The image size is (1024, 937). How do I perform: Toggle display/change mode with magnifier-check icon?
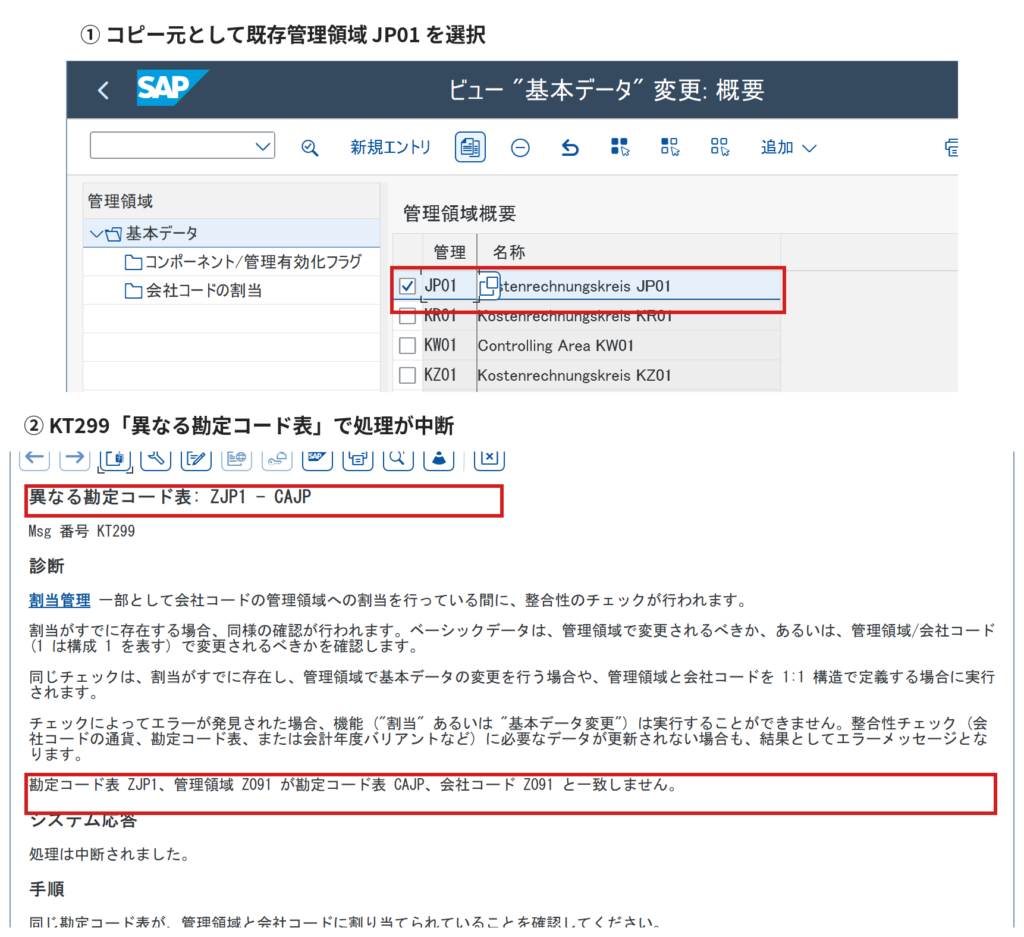click(x=310, y=148)
